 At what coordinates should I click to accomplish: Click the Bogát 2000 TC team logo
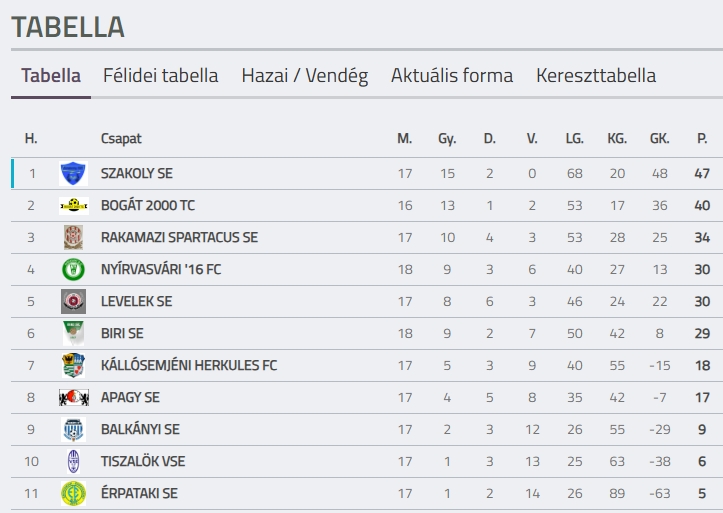[x=73, y=205]
